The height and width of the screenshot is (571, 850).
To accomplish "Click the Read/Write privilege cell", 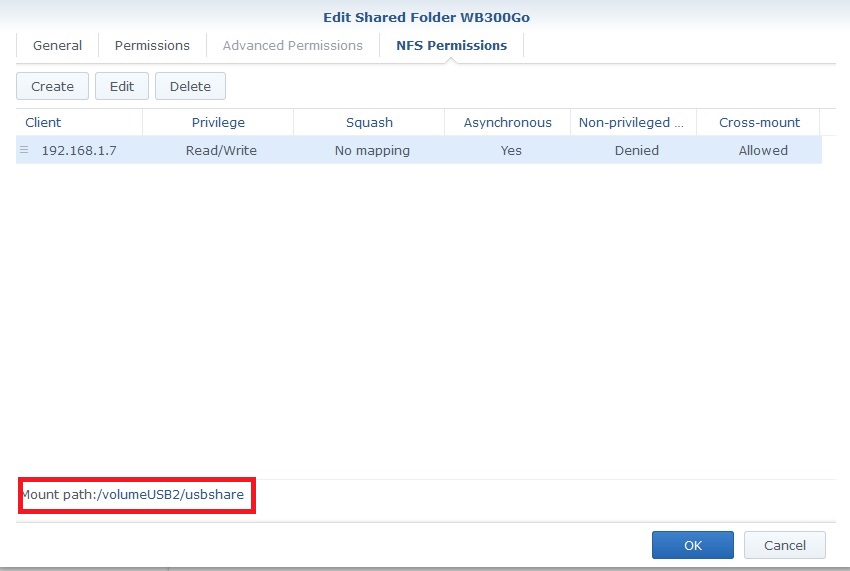I will click(221, 150).
